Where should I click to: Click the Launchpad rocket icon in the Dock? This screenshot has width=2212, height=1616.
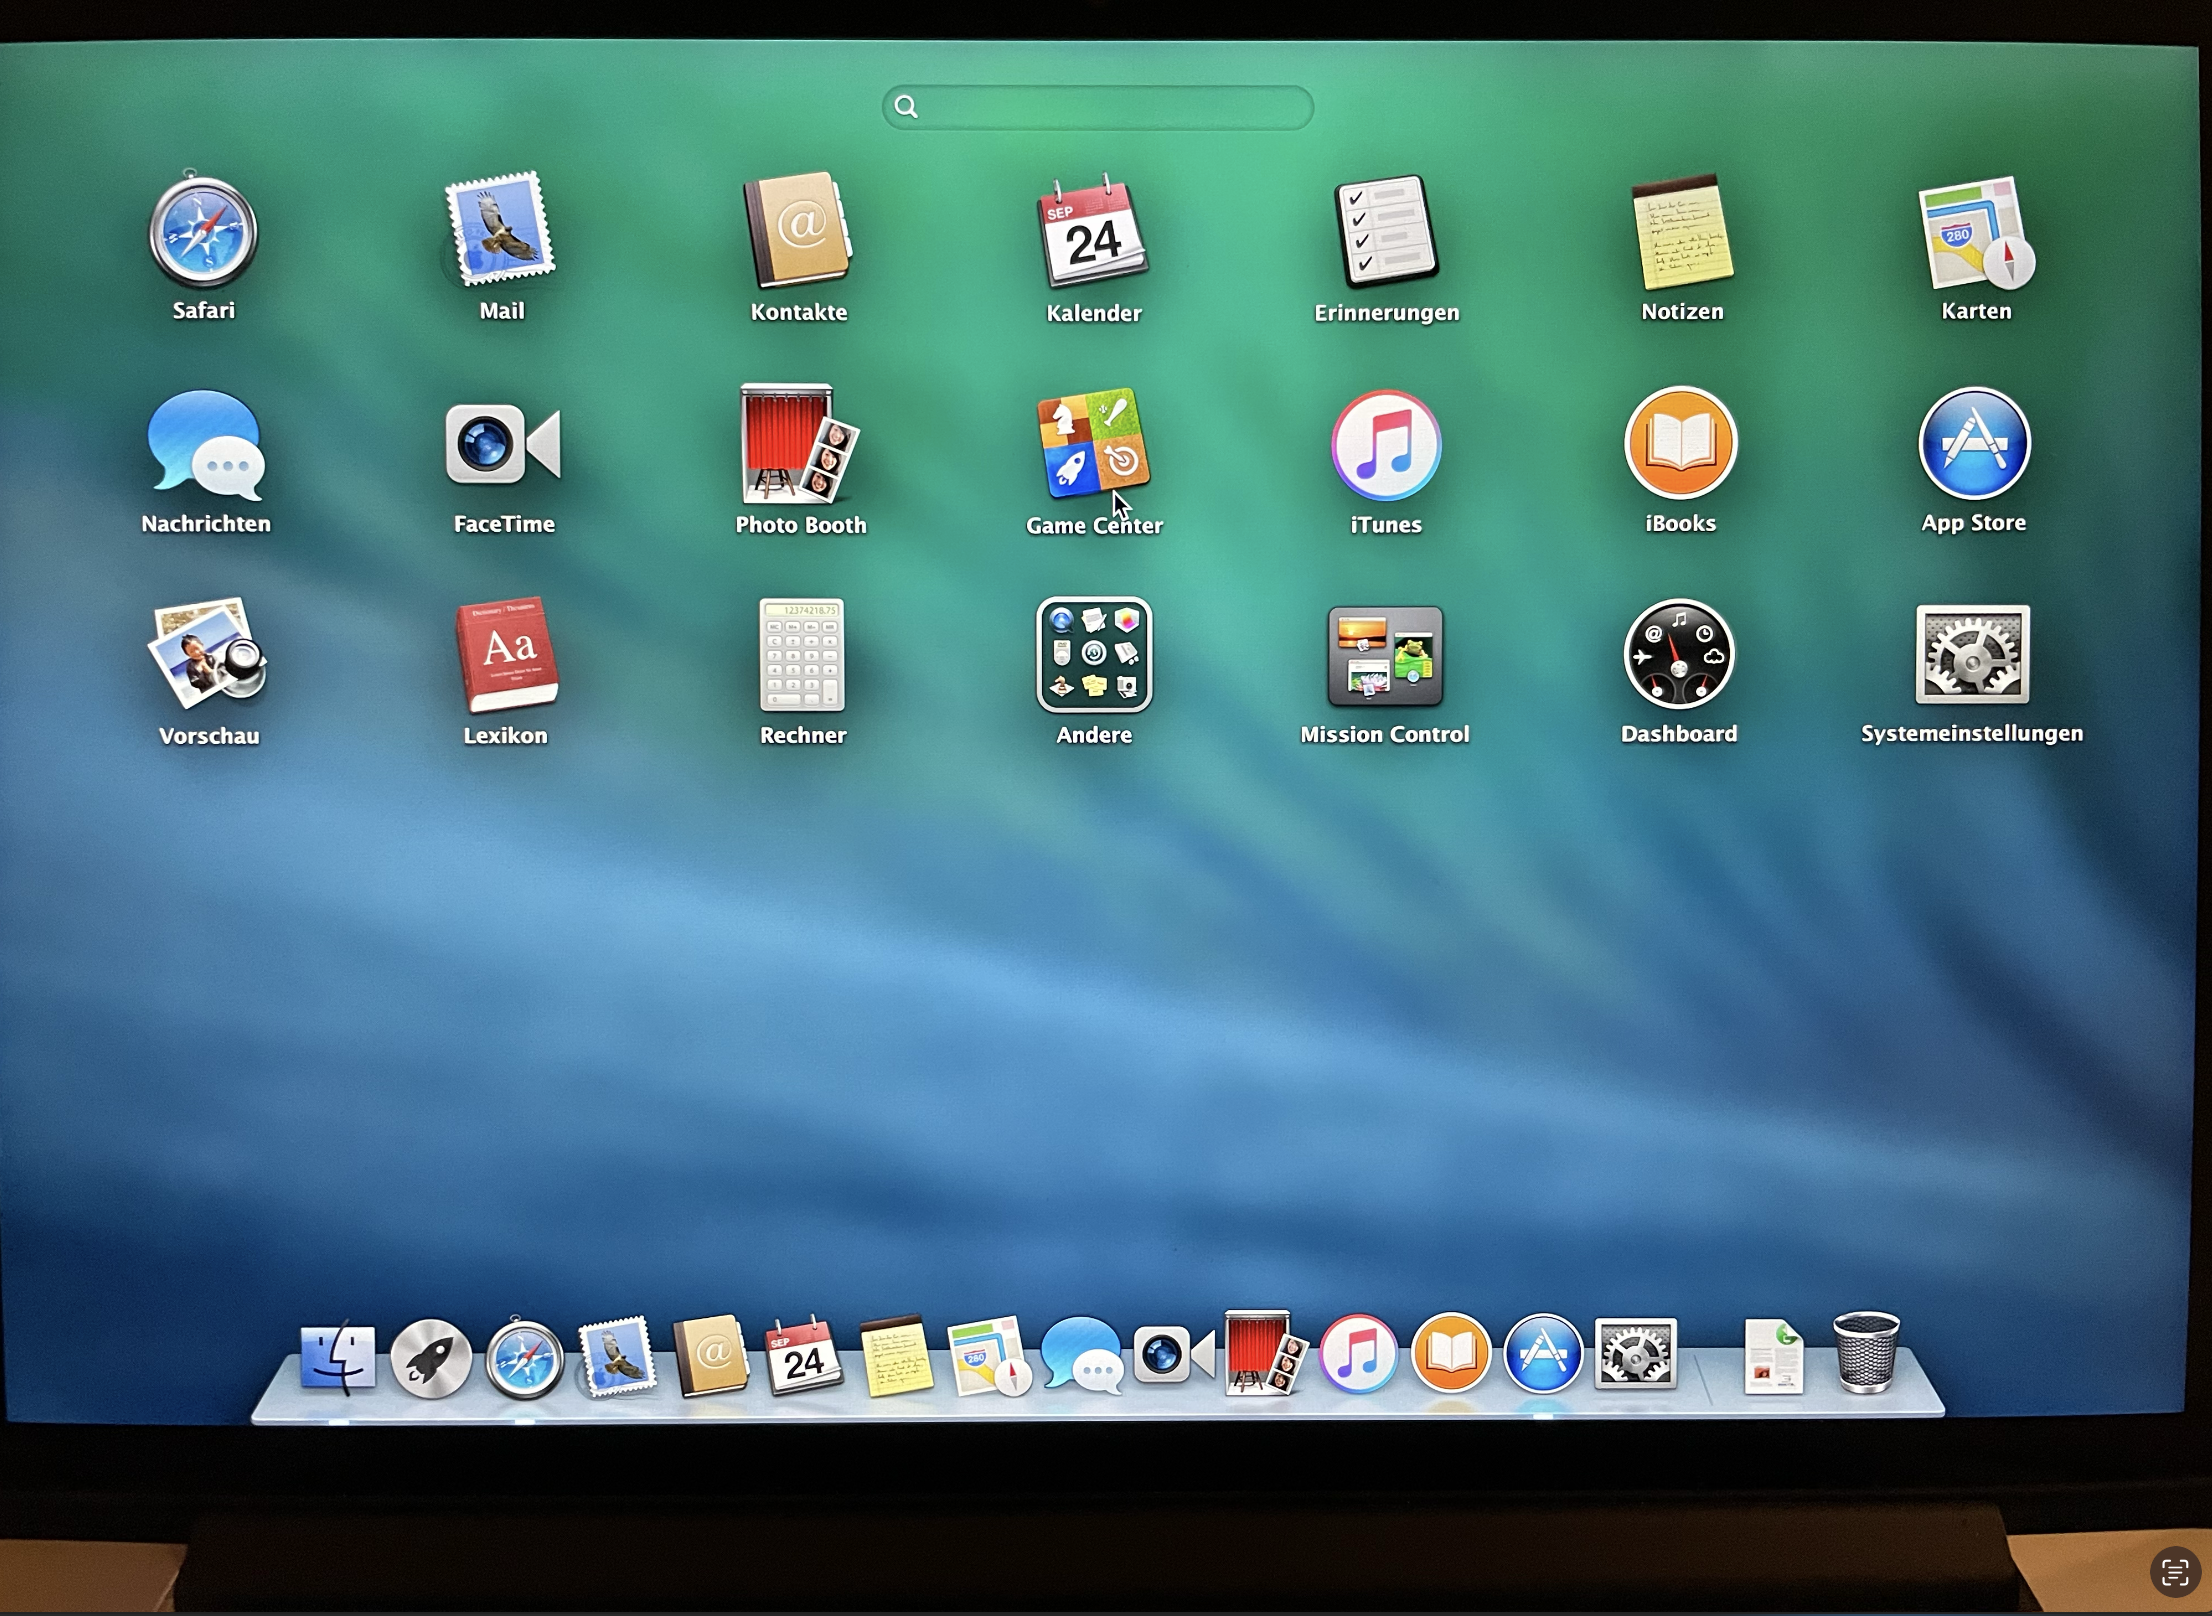click(431, 1358)
